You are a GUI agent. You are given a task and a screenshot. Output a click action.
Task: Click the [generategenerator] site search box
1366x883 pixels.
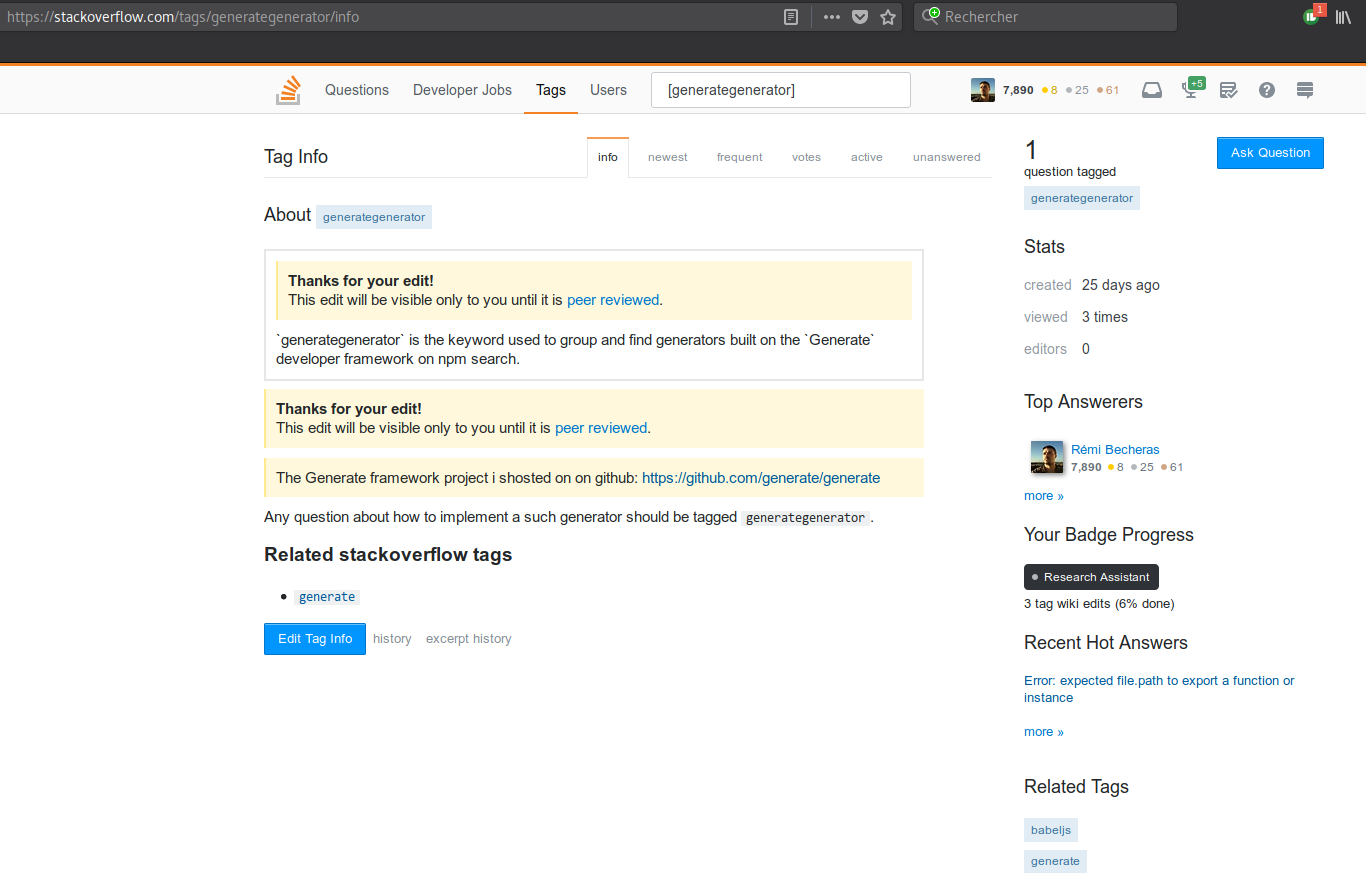[781, 90]
